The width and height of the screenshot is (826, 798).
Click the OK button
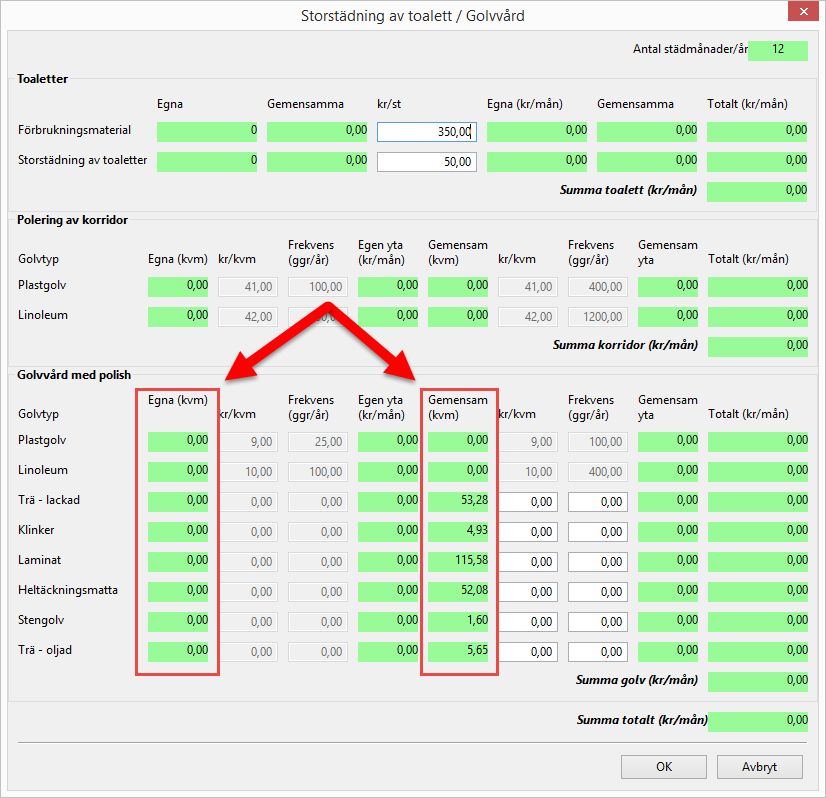click(x=664, y=767)
